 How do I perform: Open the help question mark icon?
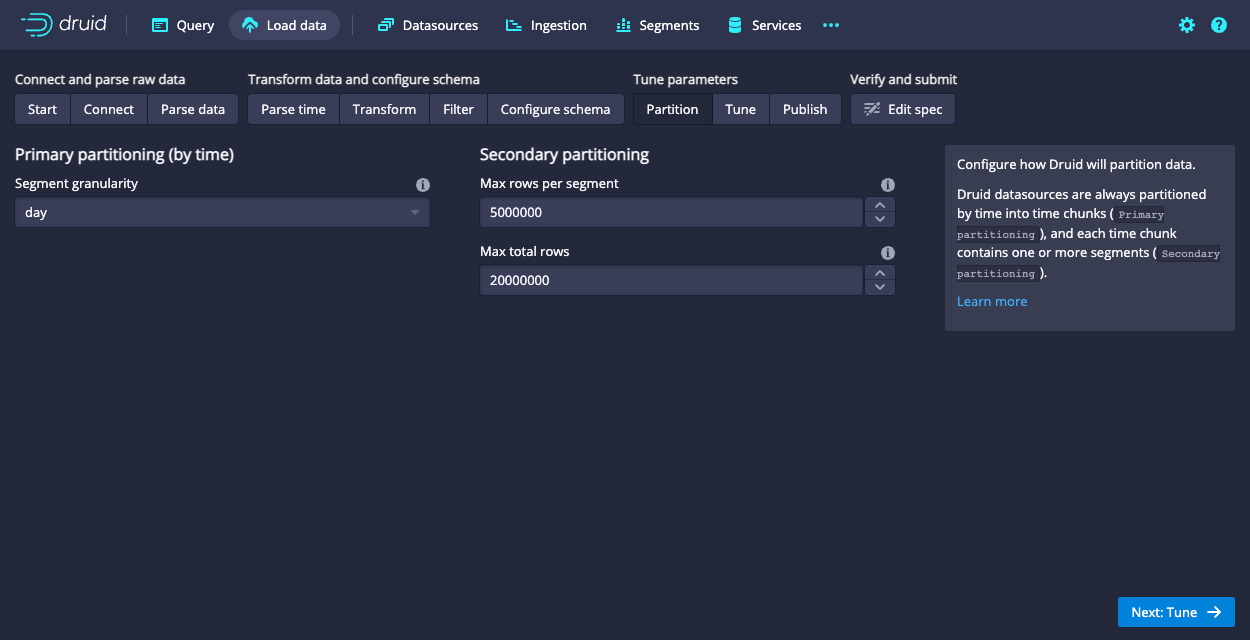point(1219,25)
